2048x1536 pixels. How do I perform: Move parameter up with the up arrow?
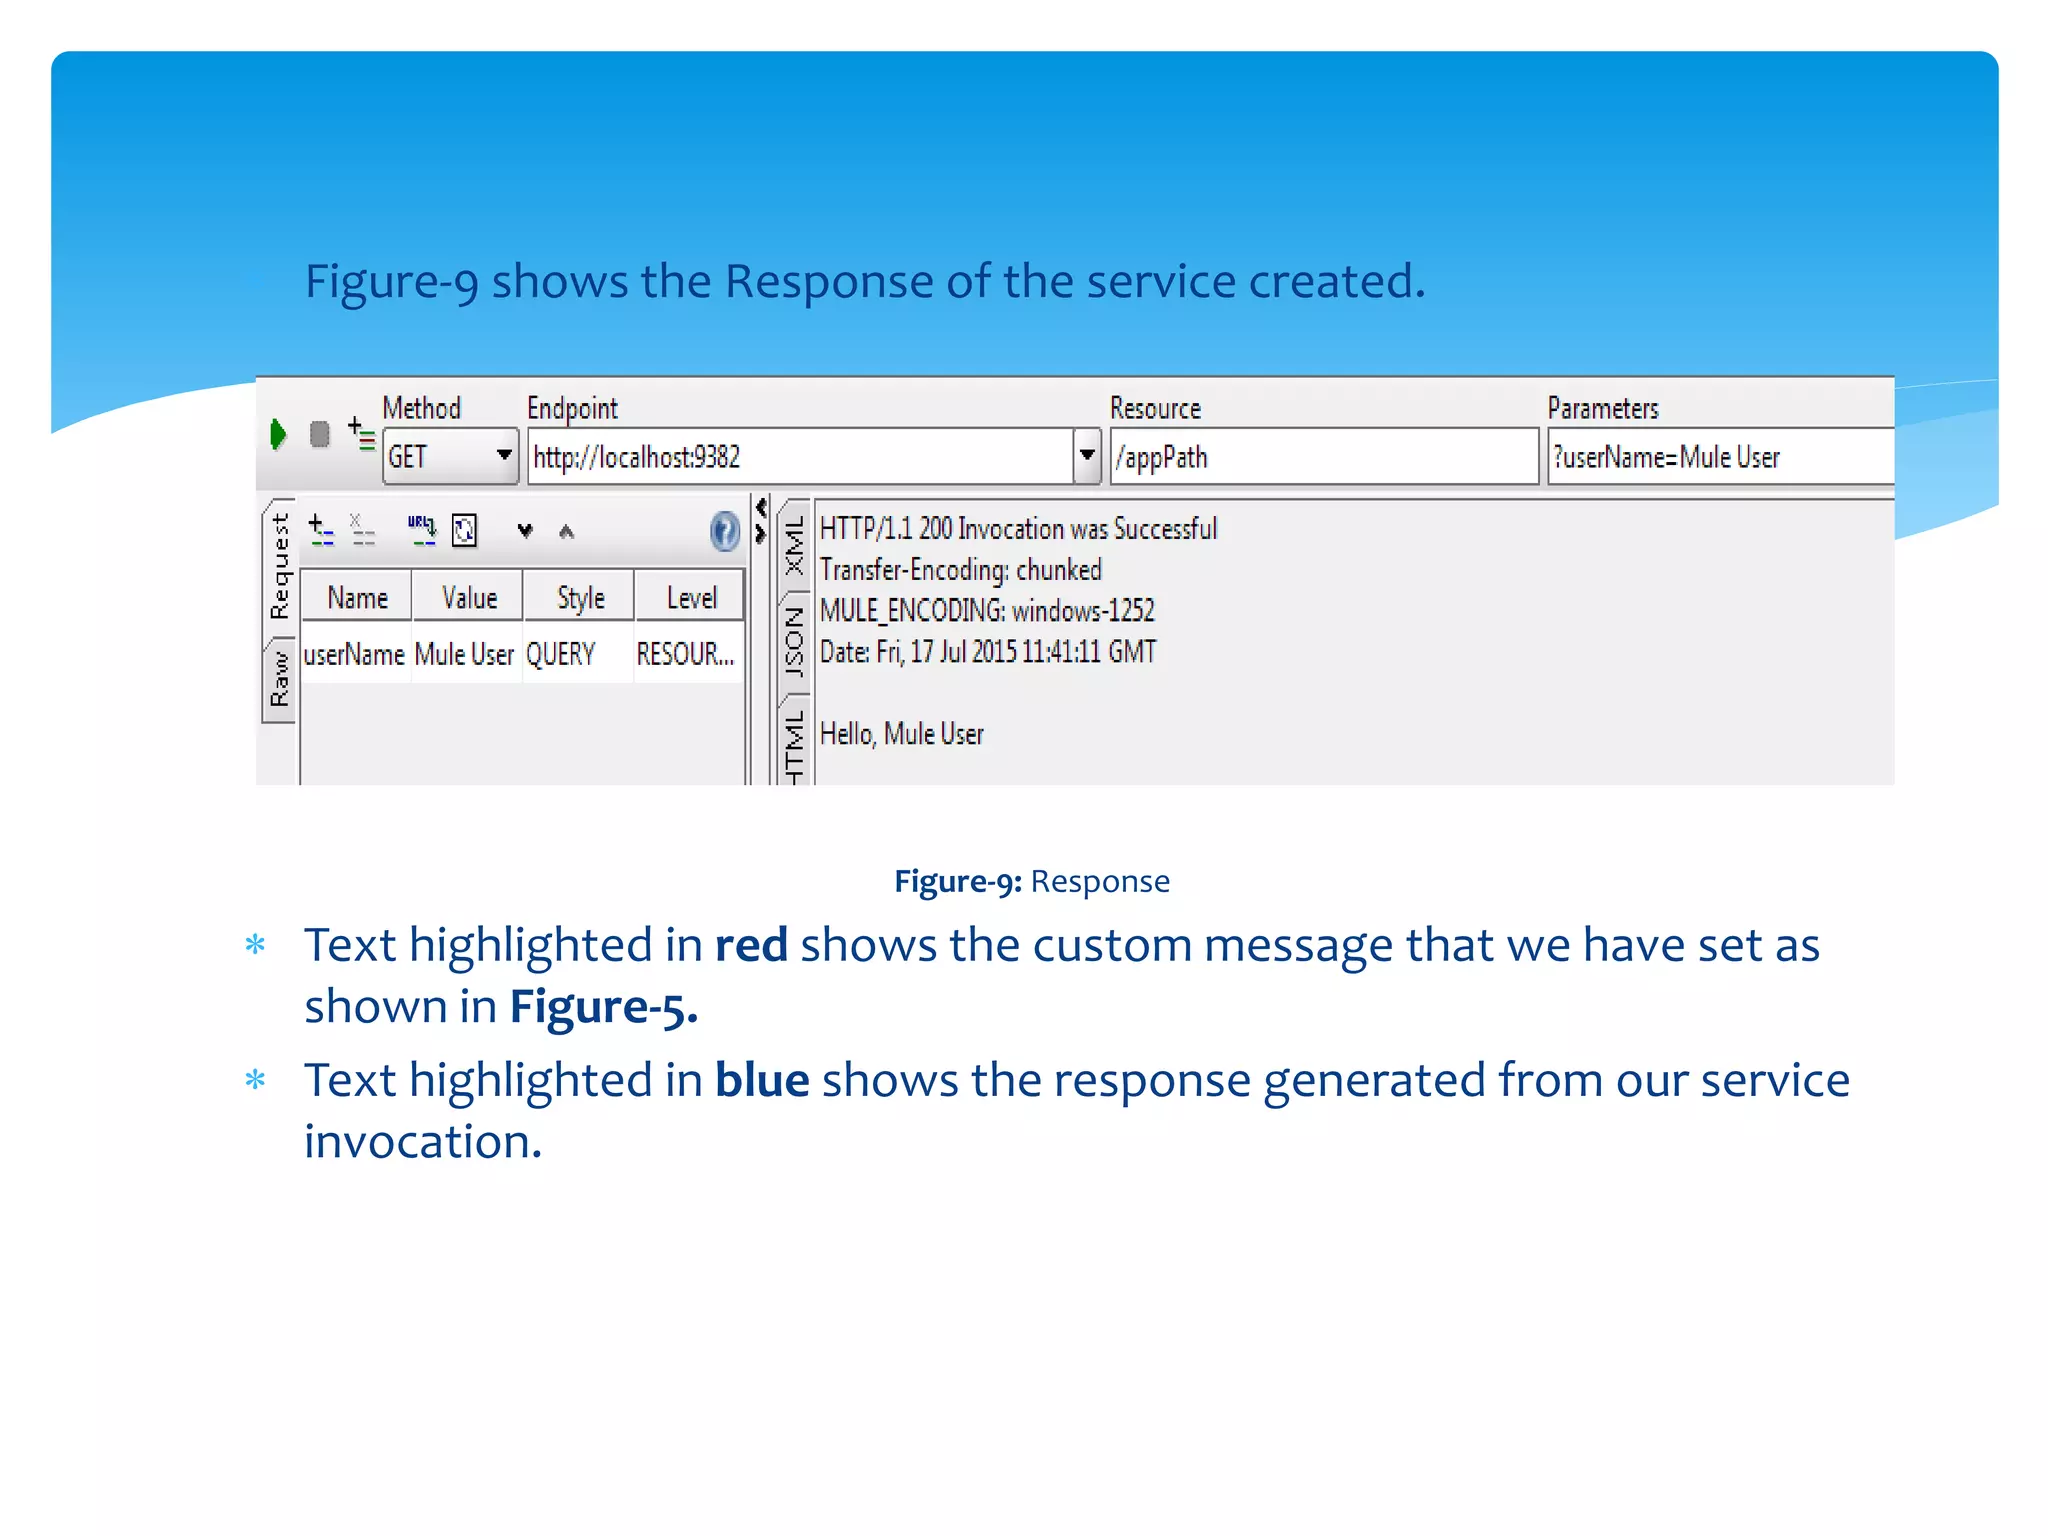click(x=567, y=531)
